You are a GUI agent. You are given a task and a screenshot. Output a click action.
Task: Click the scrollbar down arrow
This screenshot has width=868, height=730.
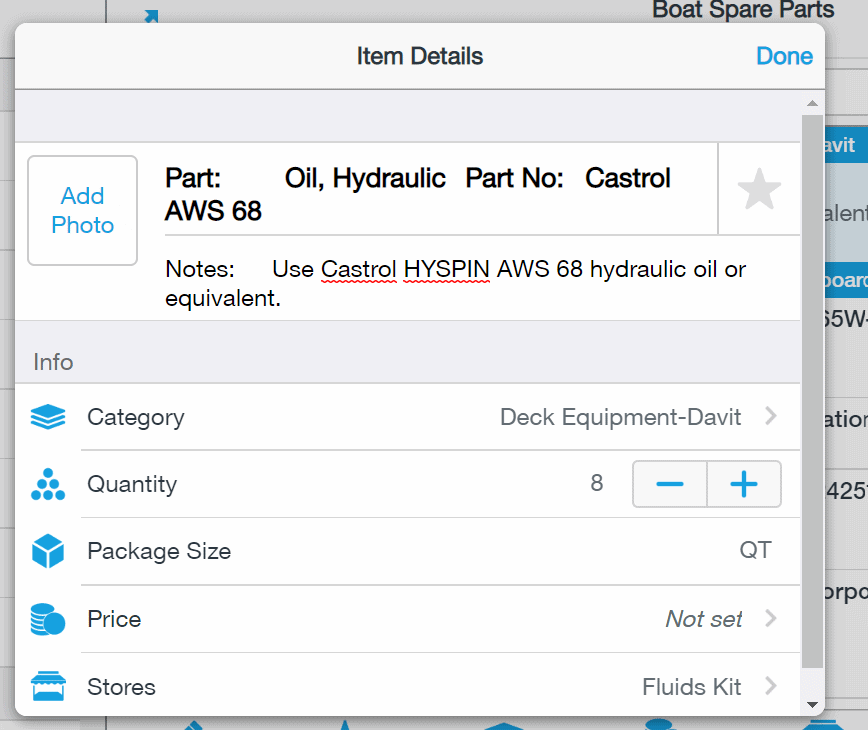(x=812, y=705)
